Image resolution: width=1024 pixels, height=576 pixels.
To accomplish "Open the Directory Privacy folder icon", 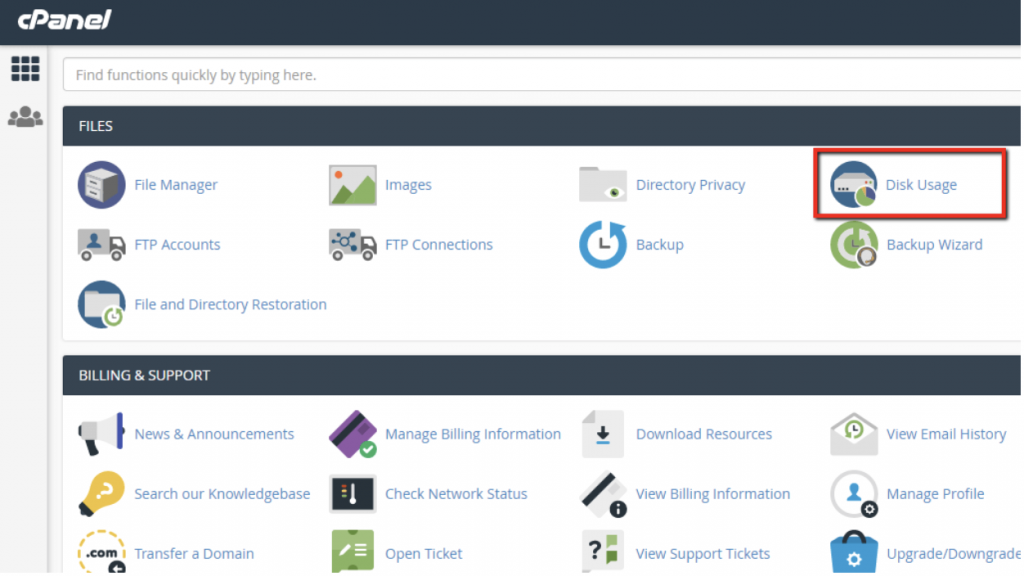I will [603, 184].
